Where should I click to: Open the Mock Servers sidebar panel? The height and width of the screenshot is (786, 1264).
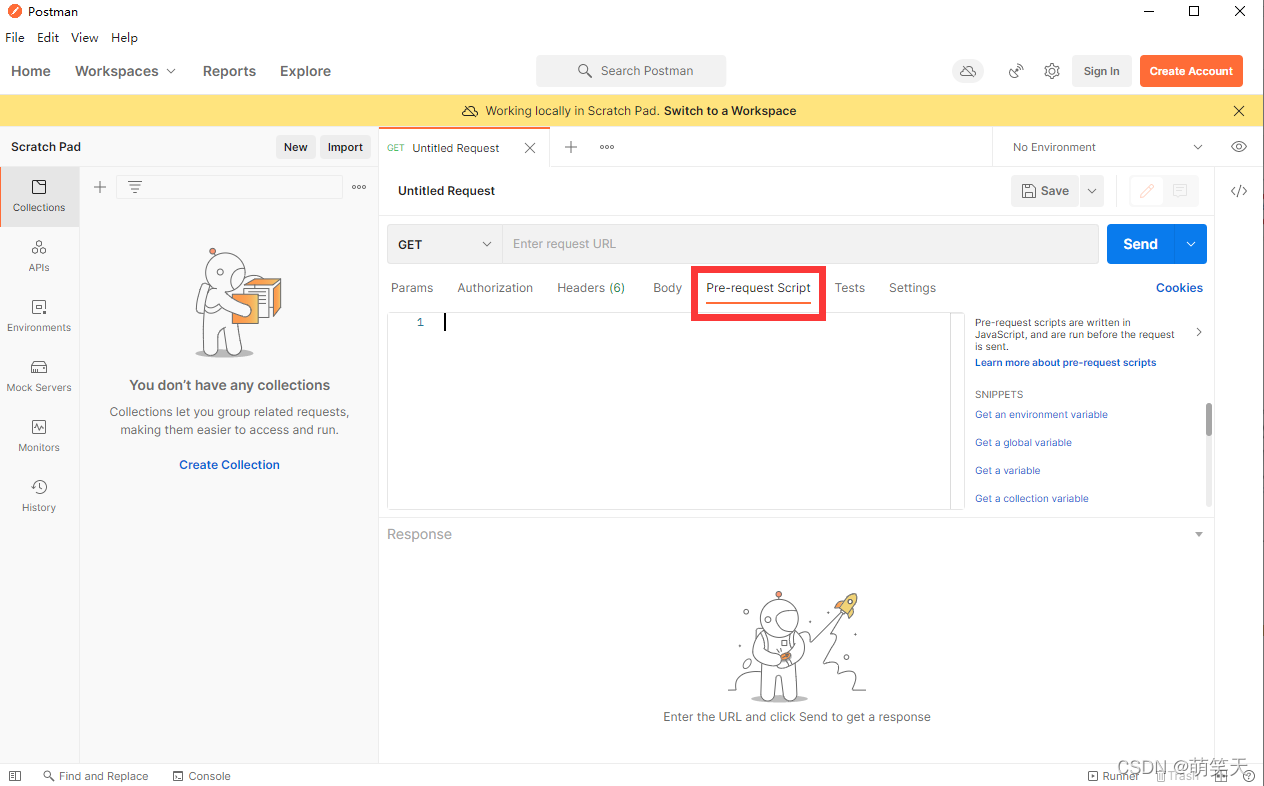click(x=39, y=376)
